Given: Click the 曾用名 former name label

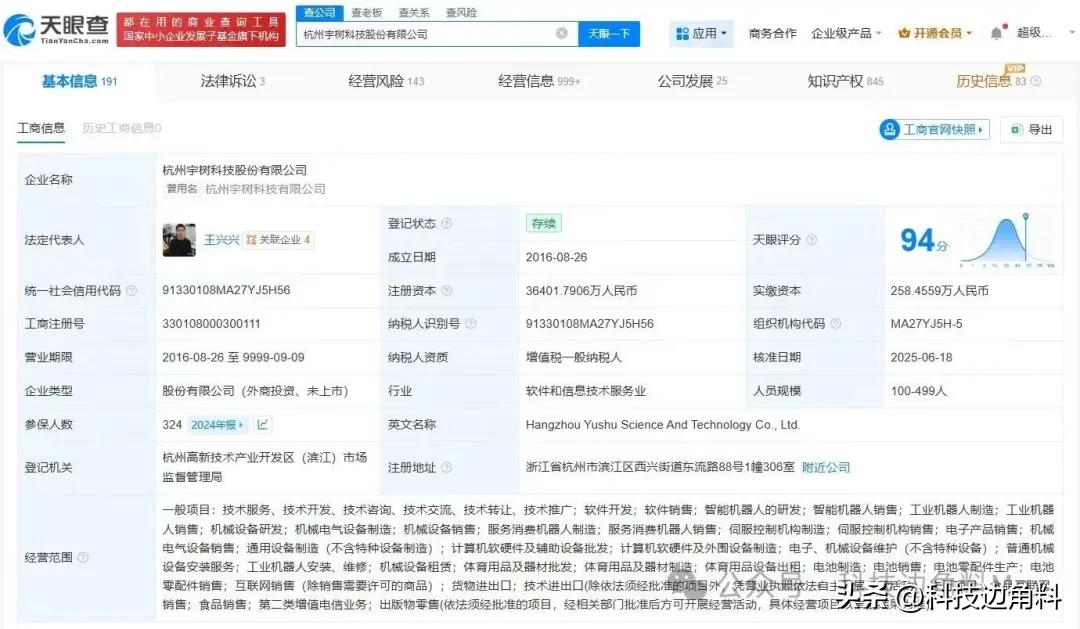Looking at the screenshot, I should 183,189.
